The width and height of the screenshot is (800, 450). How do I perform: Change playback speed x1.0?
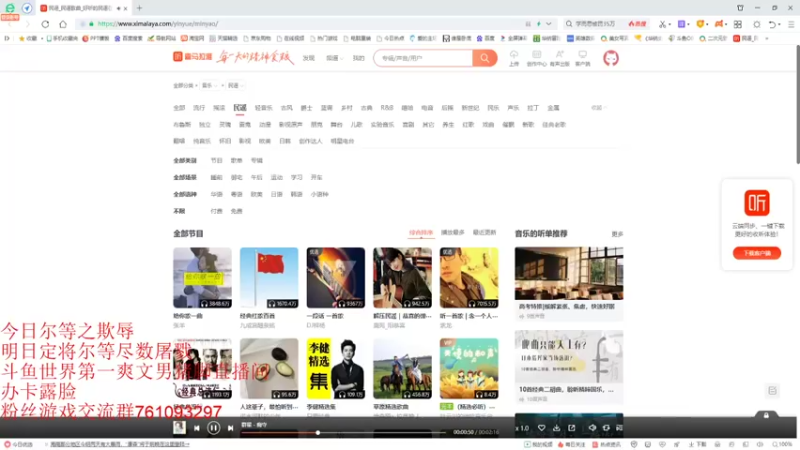point(522,428)
